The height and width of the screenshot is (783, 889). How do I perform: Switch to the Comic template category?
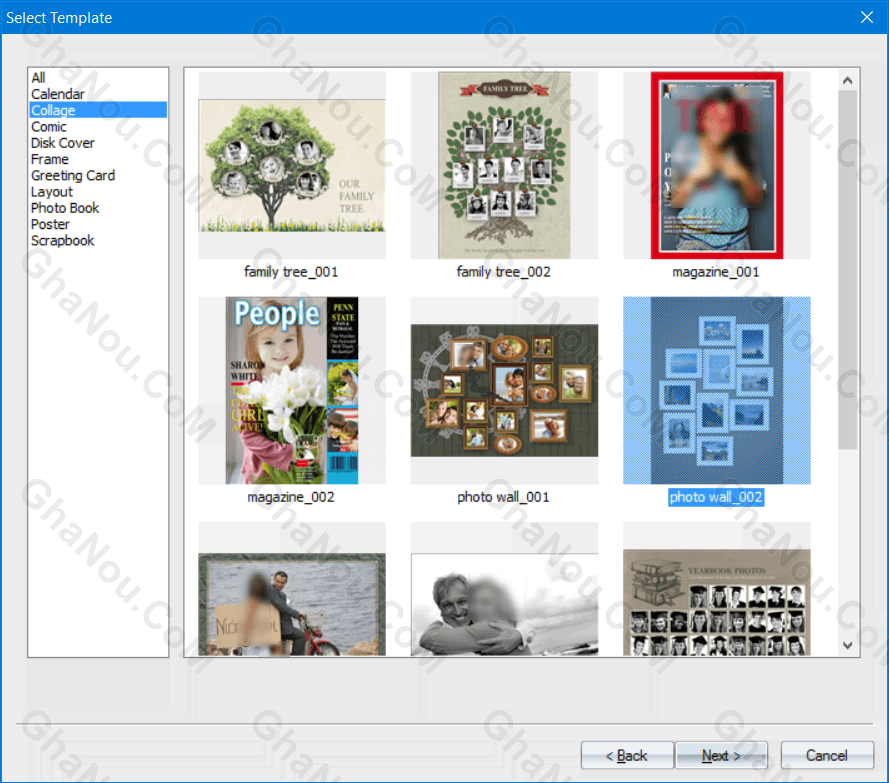48,126
